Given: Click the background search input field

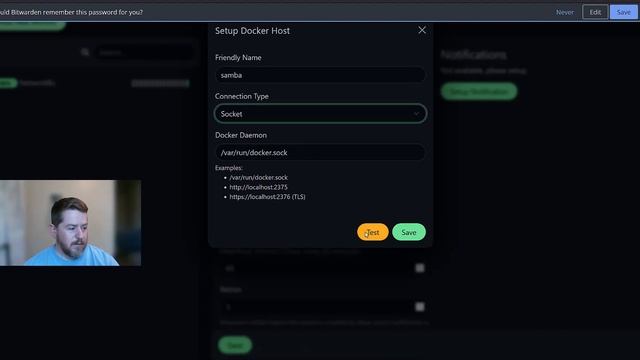Looking at the screenshot, I should click(144, 53).
